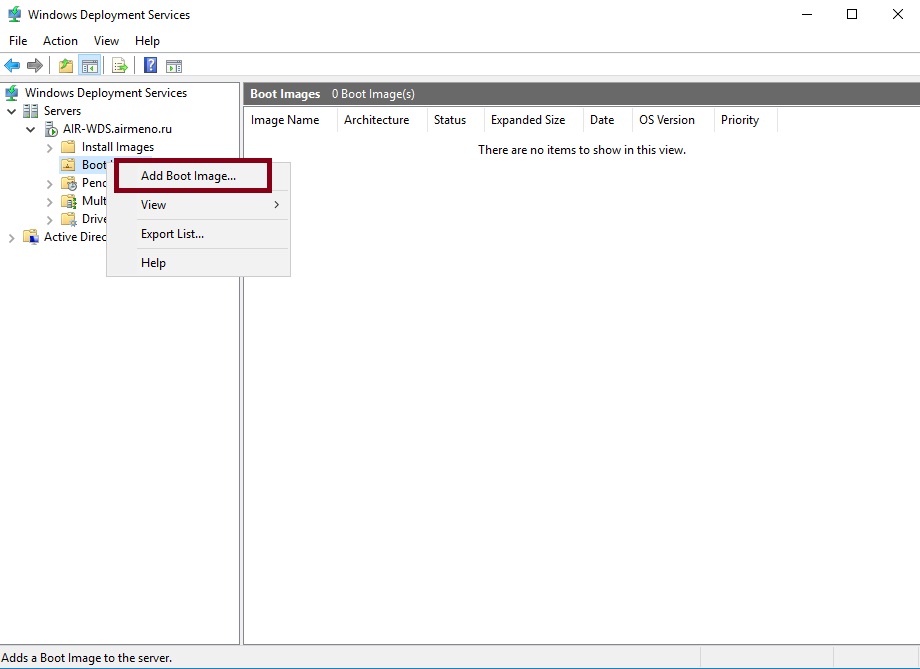Choose Add Boot Image from context menu
Screen dimensions: 920x669
189,176
